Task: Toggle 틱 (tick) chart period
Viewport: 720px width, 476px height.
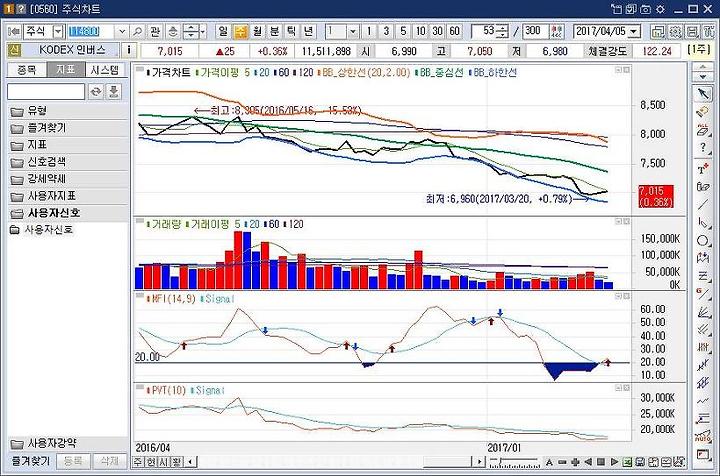Action: (291, 31)
